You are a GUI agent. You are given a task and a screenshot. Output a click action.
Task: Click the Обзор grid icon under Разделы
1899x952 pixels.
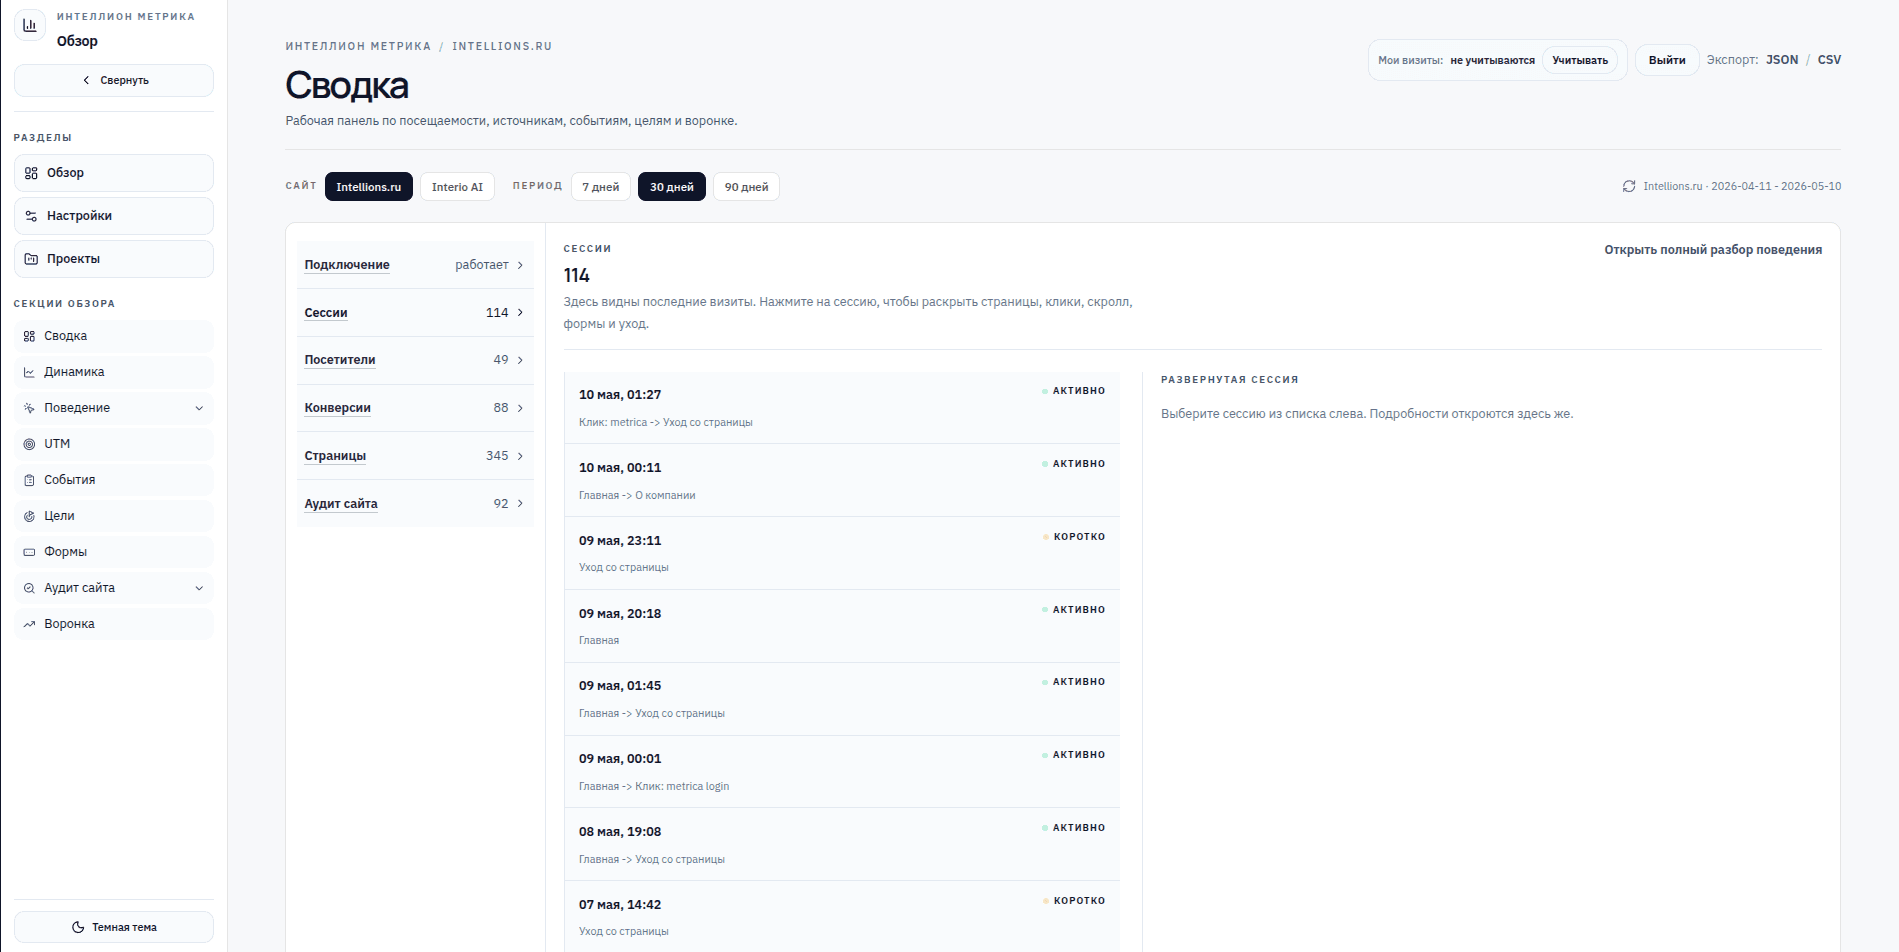(31, 173)
